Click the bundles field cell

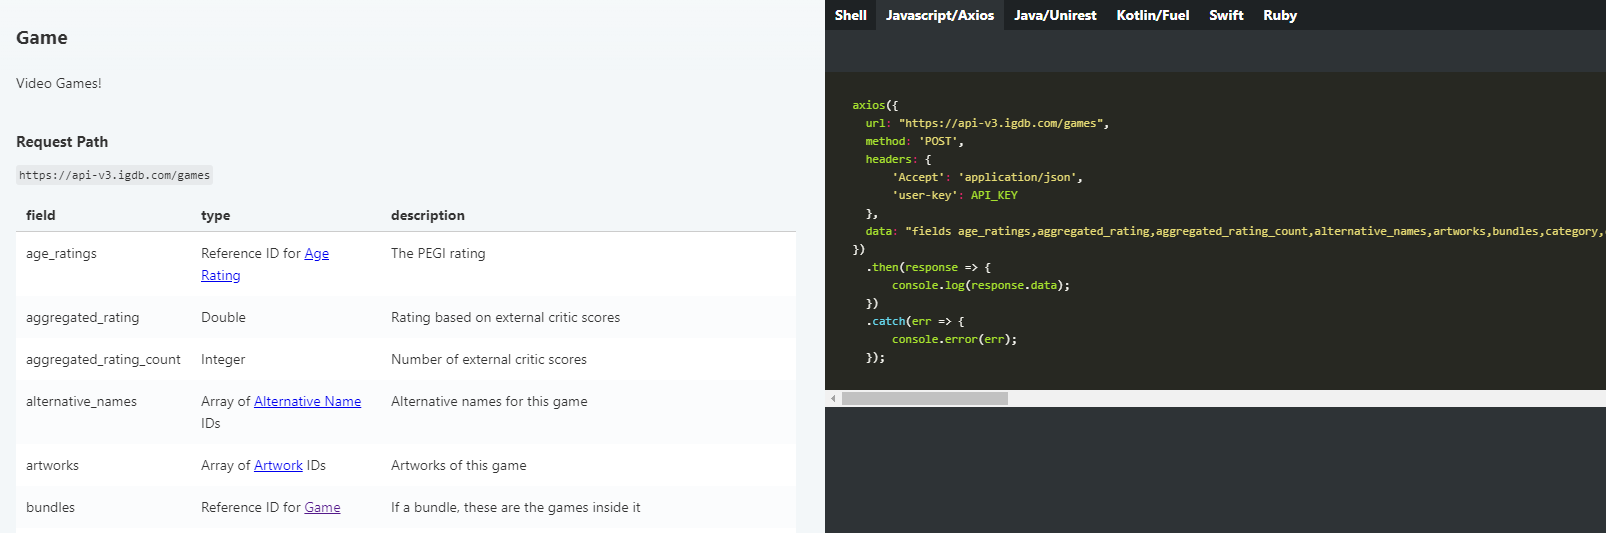coord(50,507)
